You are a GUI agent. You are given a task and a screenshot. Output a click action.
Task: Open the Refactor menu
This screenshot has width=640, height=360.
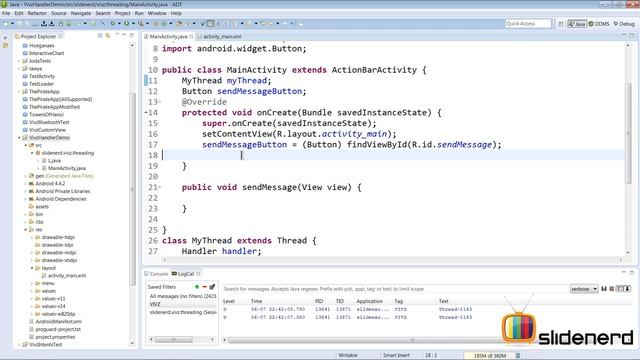pyautogui.click(x=37, y=13)
